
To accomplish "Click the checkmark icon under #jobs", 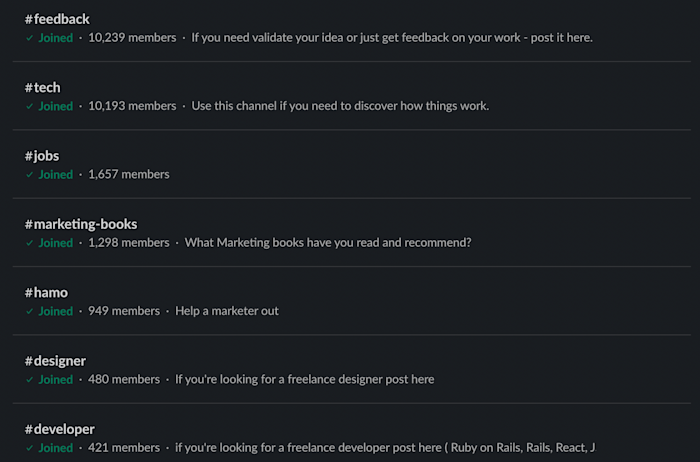I will click(30, 174).
